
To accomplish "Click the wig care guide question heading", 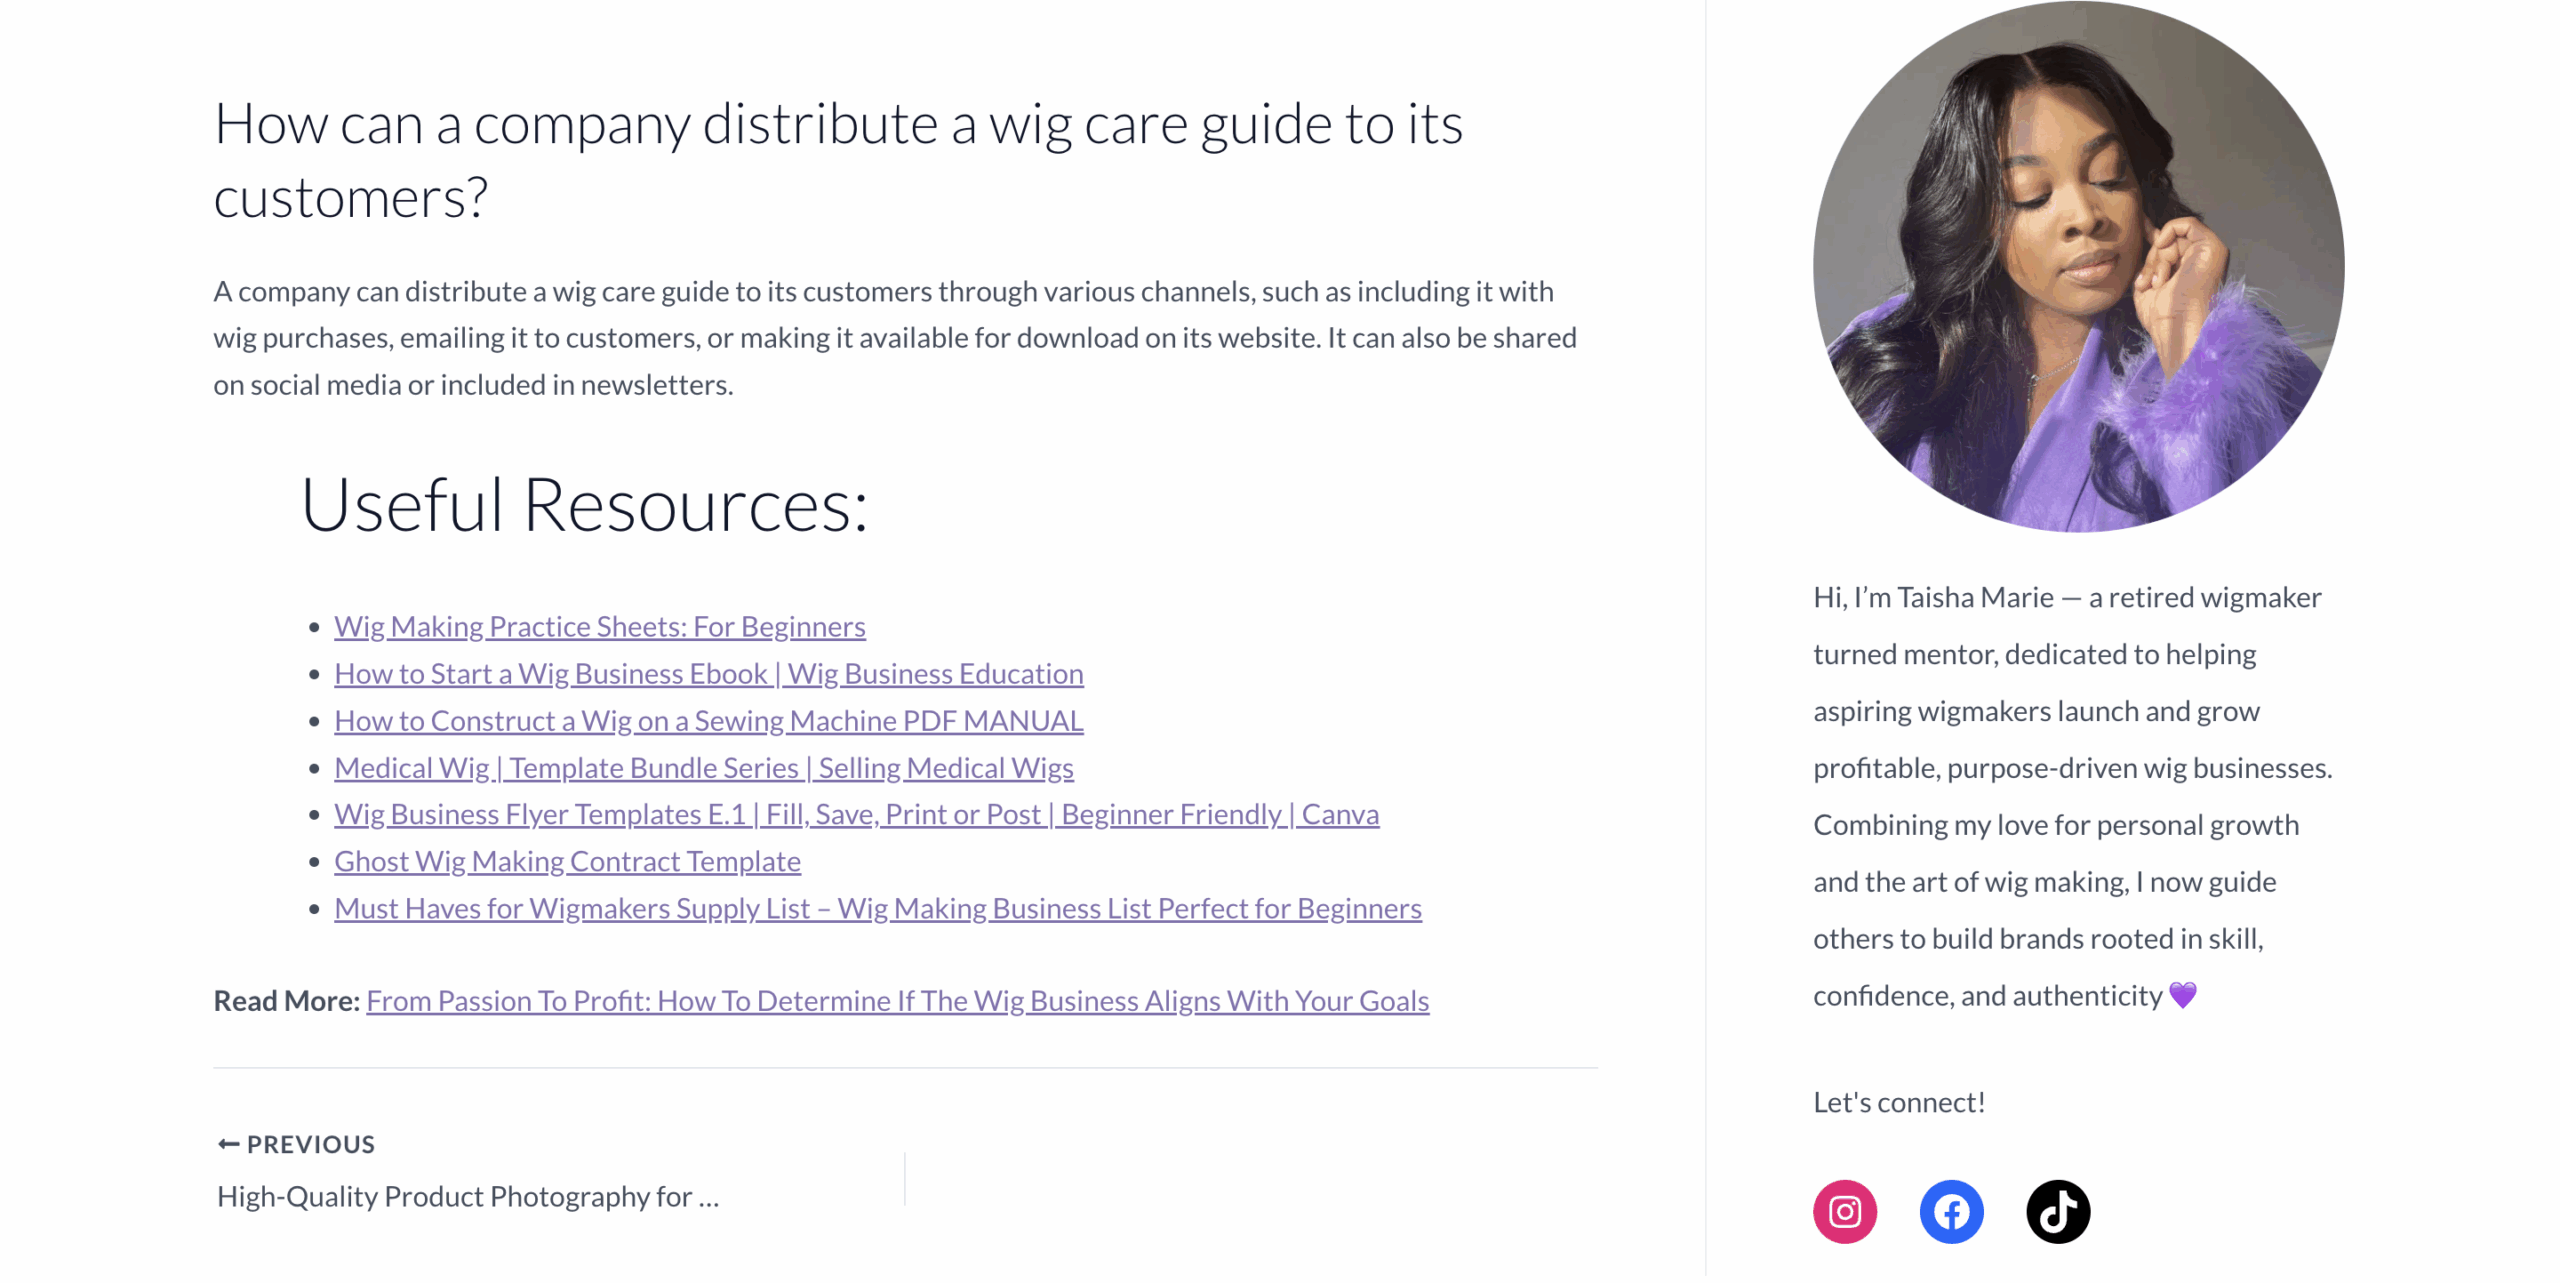I will [x=837, y=160].
